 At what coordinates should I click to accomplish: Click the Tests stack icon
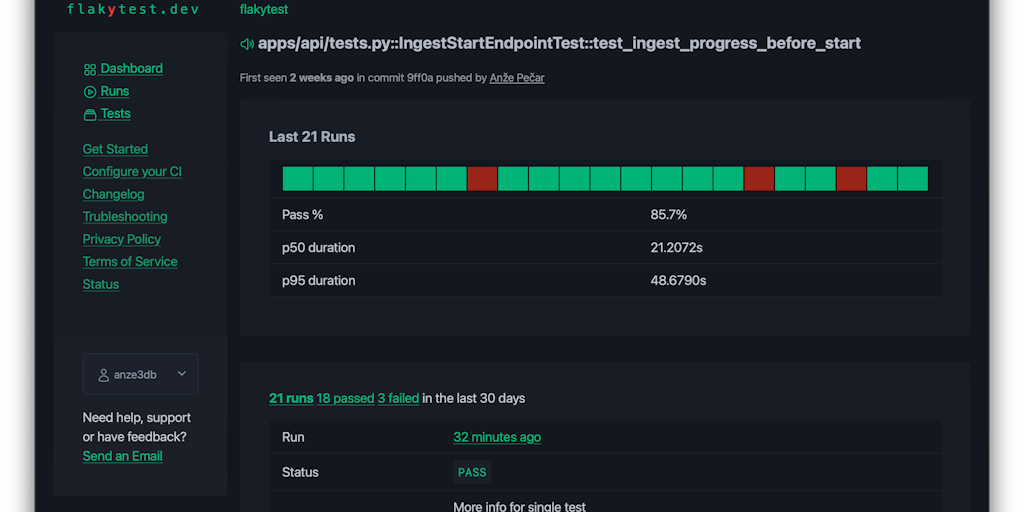point(90,114)
